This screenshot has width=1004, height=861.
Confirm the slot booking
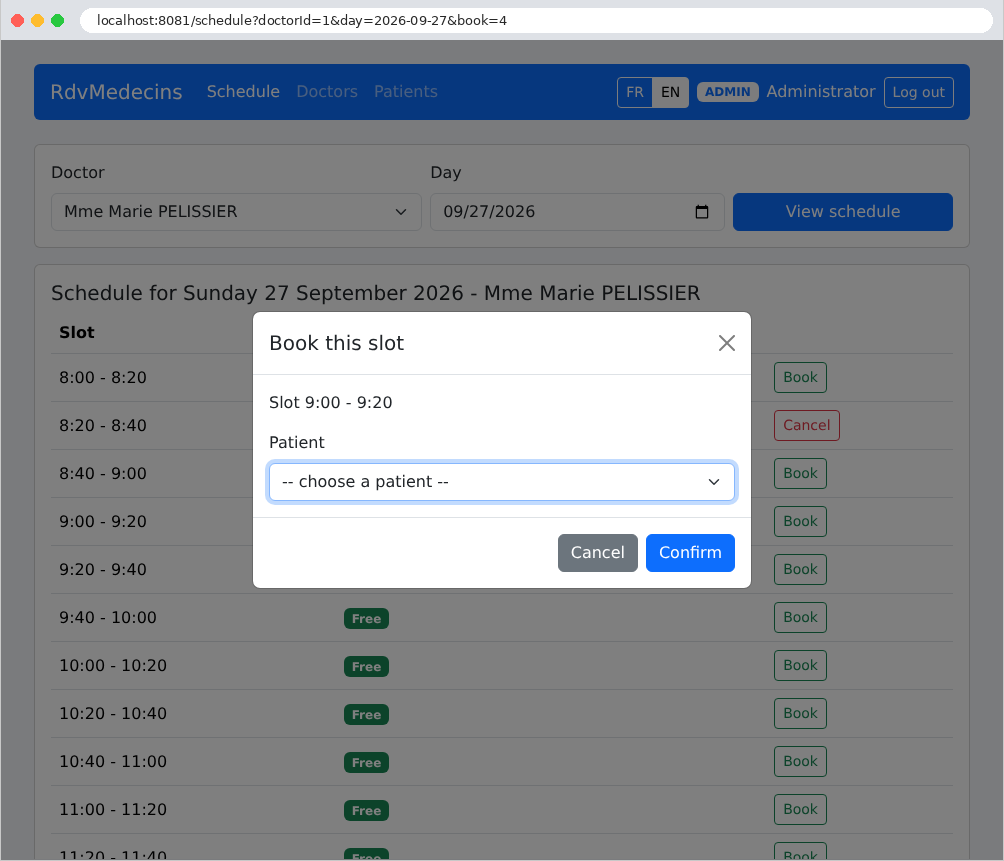pyautogui.click(x=690, y=552)
